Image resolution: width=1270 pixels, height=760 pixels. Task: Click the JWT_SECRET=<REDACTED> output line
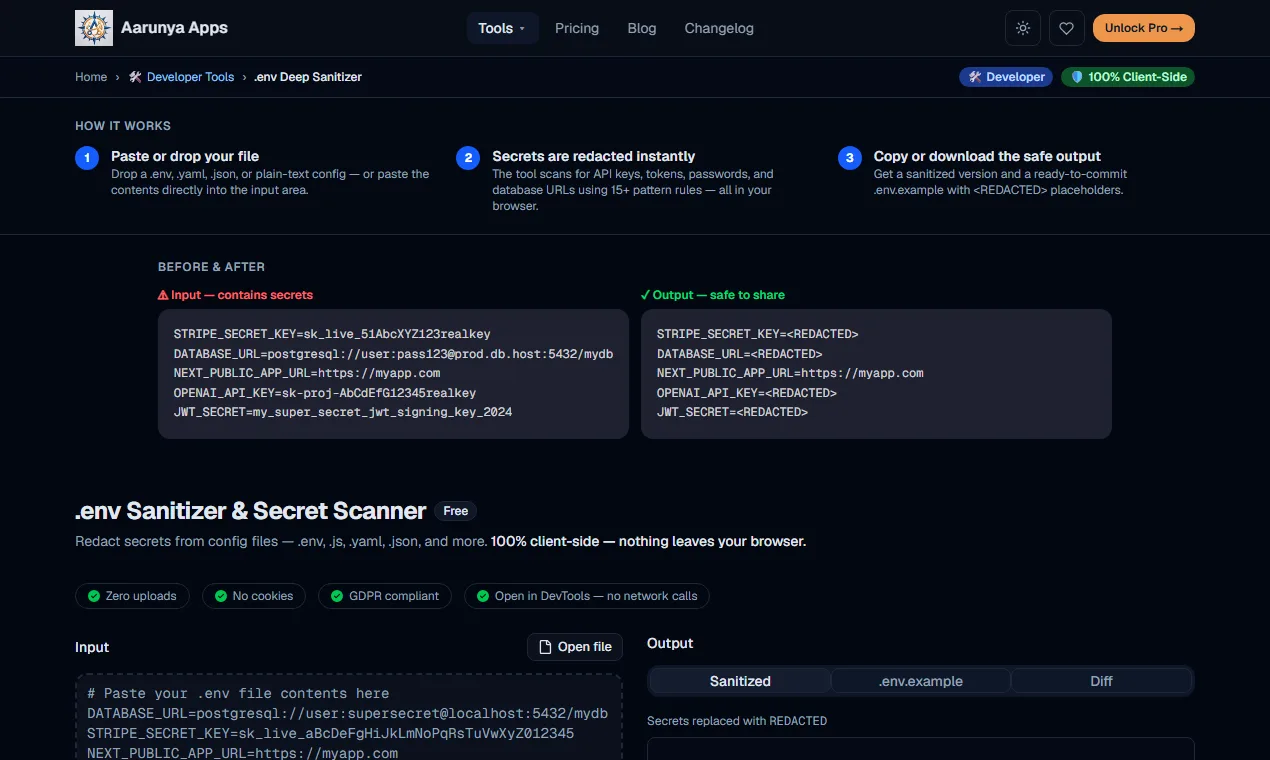tap(732, 412)
